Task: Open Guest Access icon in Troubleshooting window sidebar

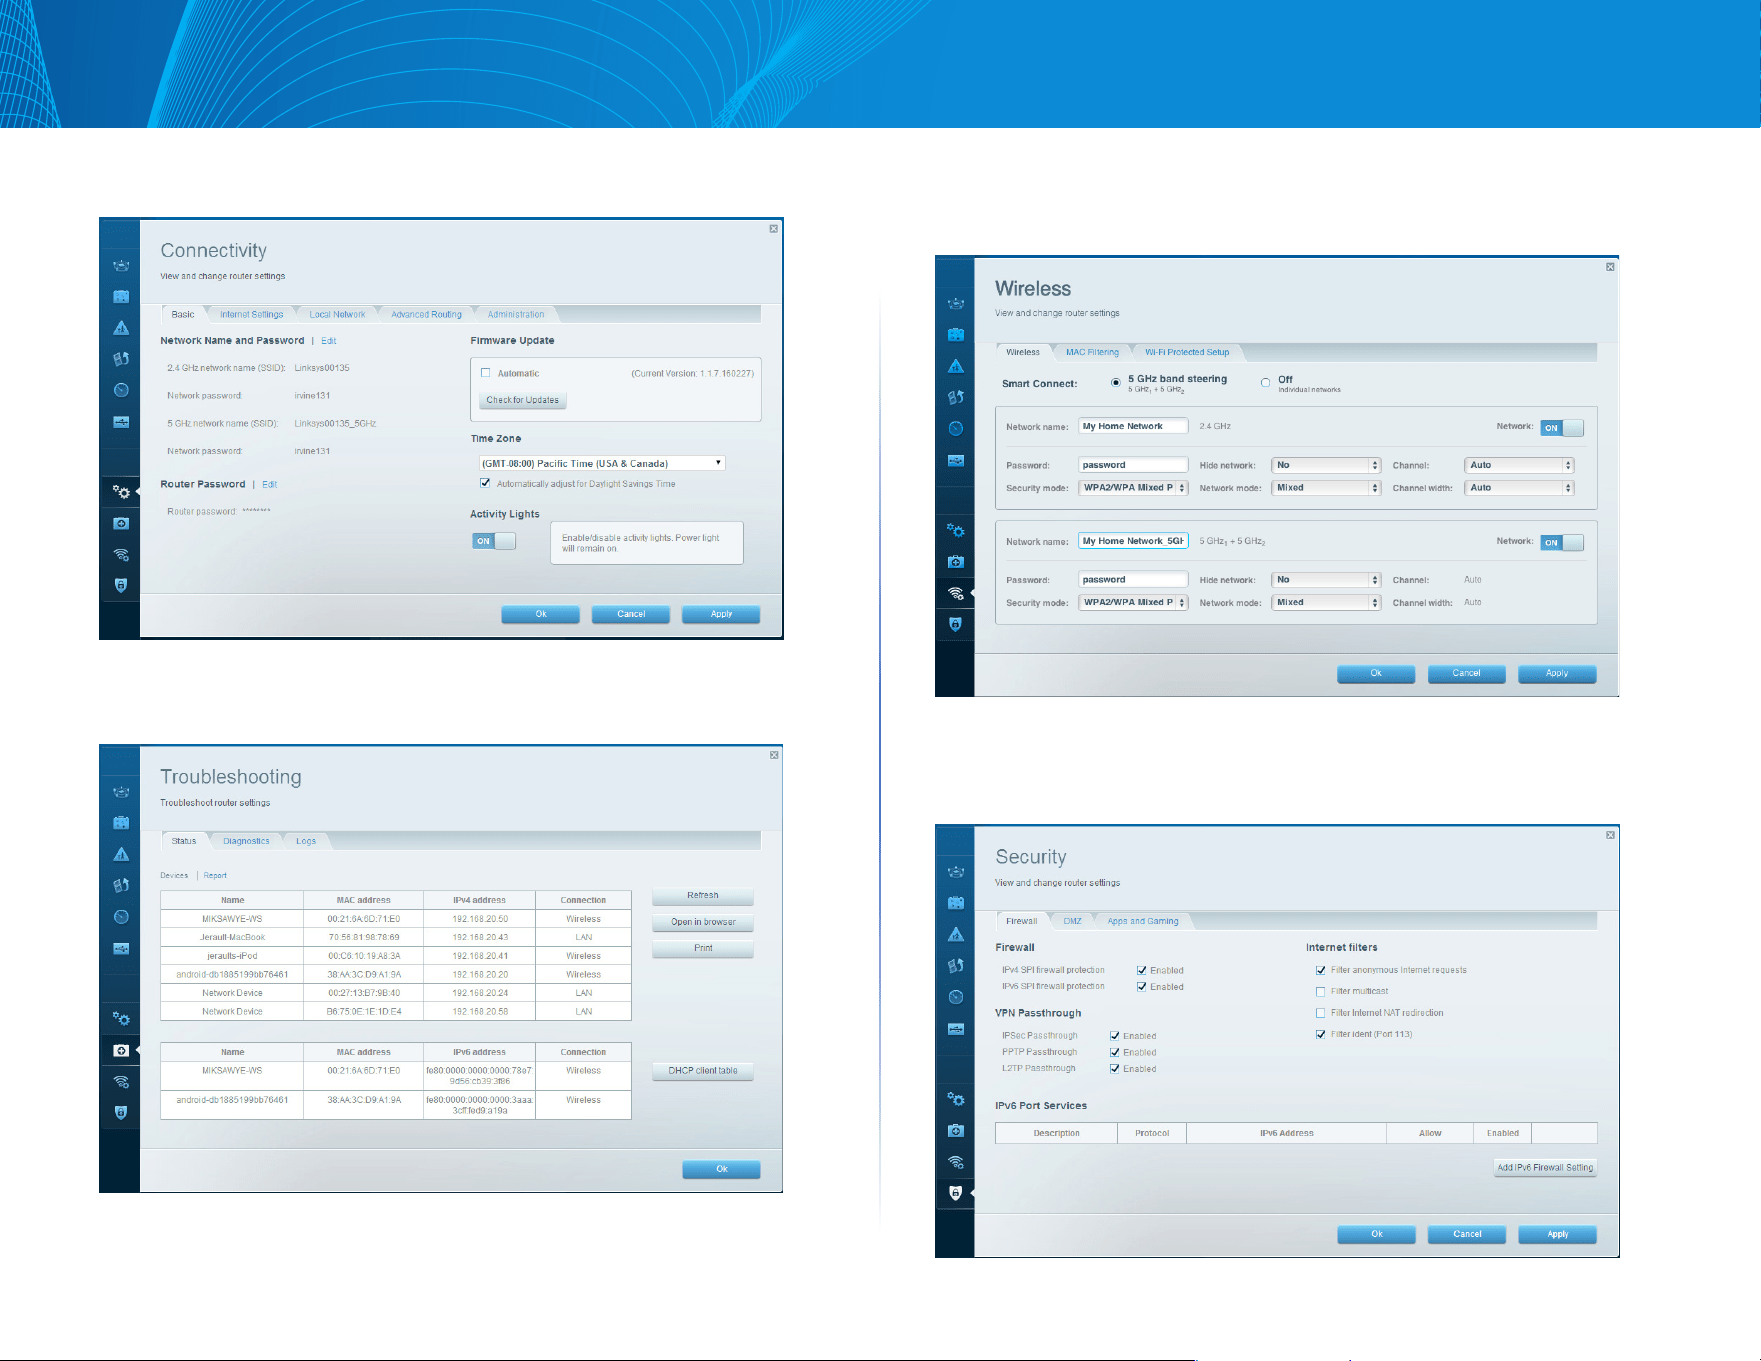Action: pyautogui.click(x=121, y=823)
